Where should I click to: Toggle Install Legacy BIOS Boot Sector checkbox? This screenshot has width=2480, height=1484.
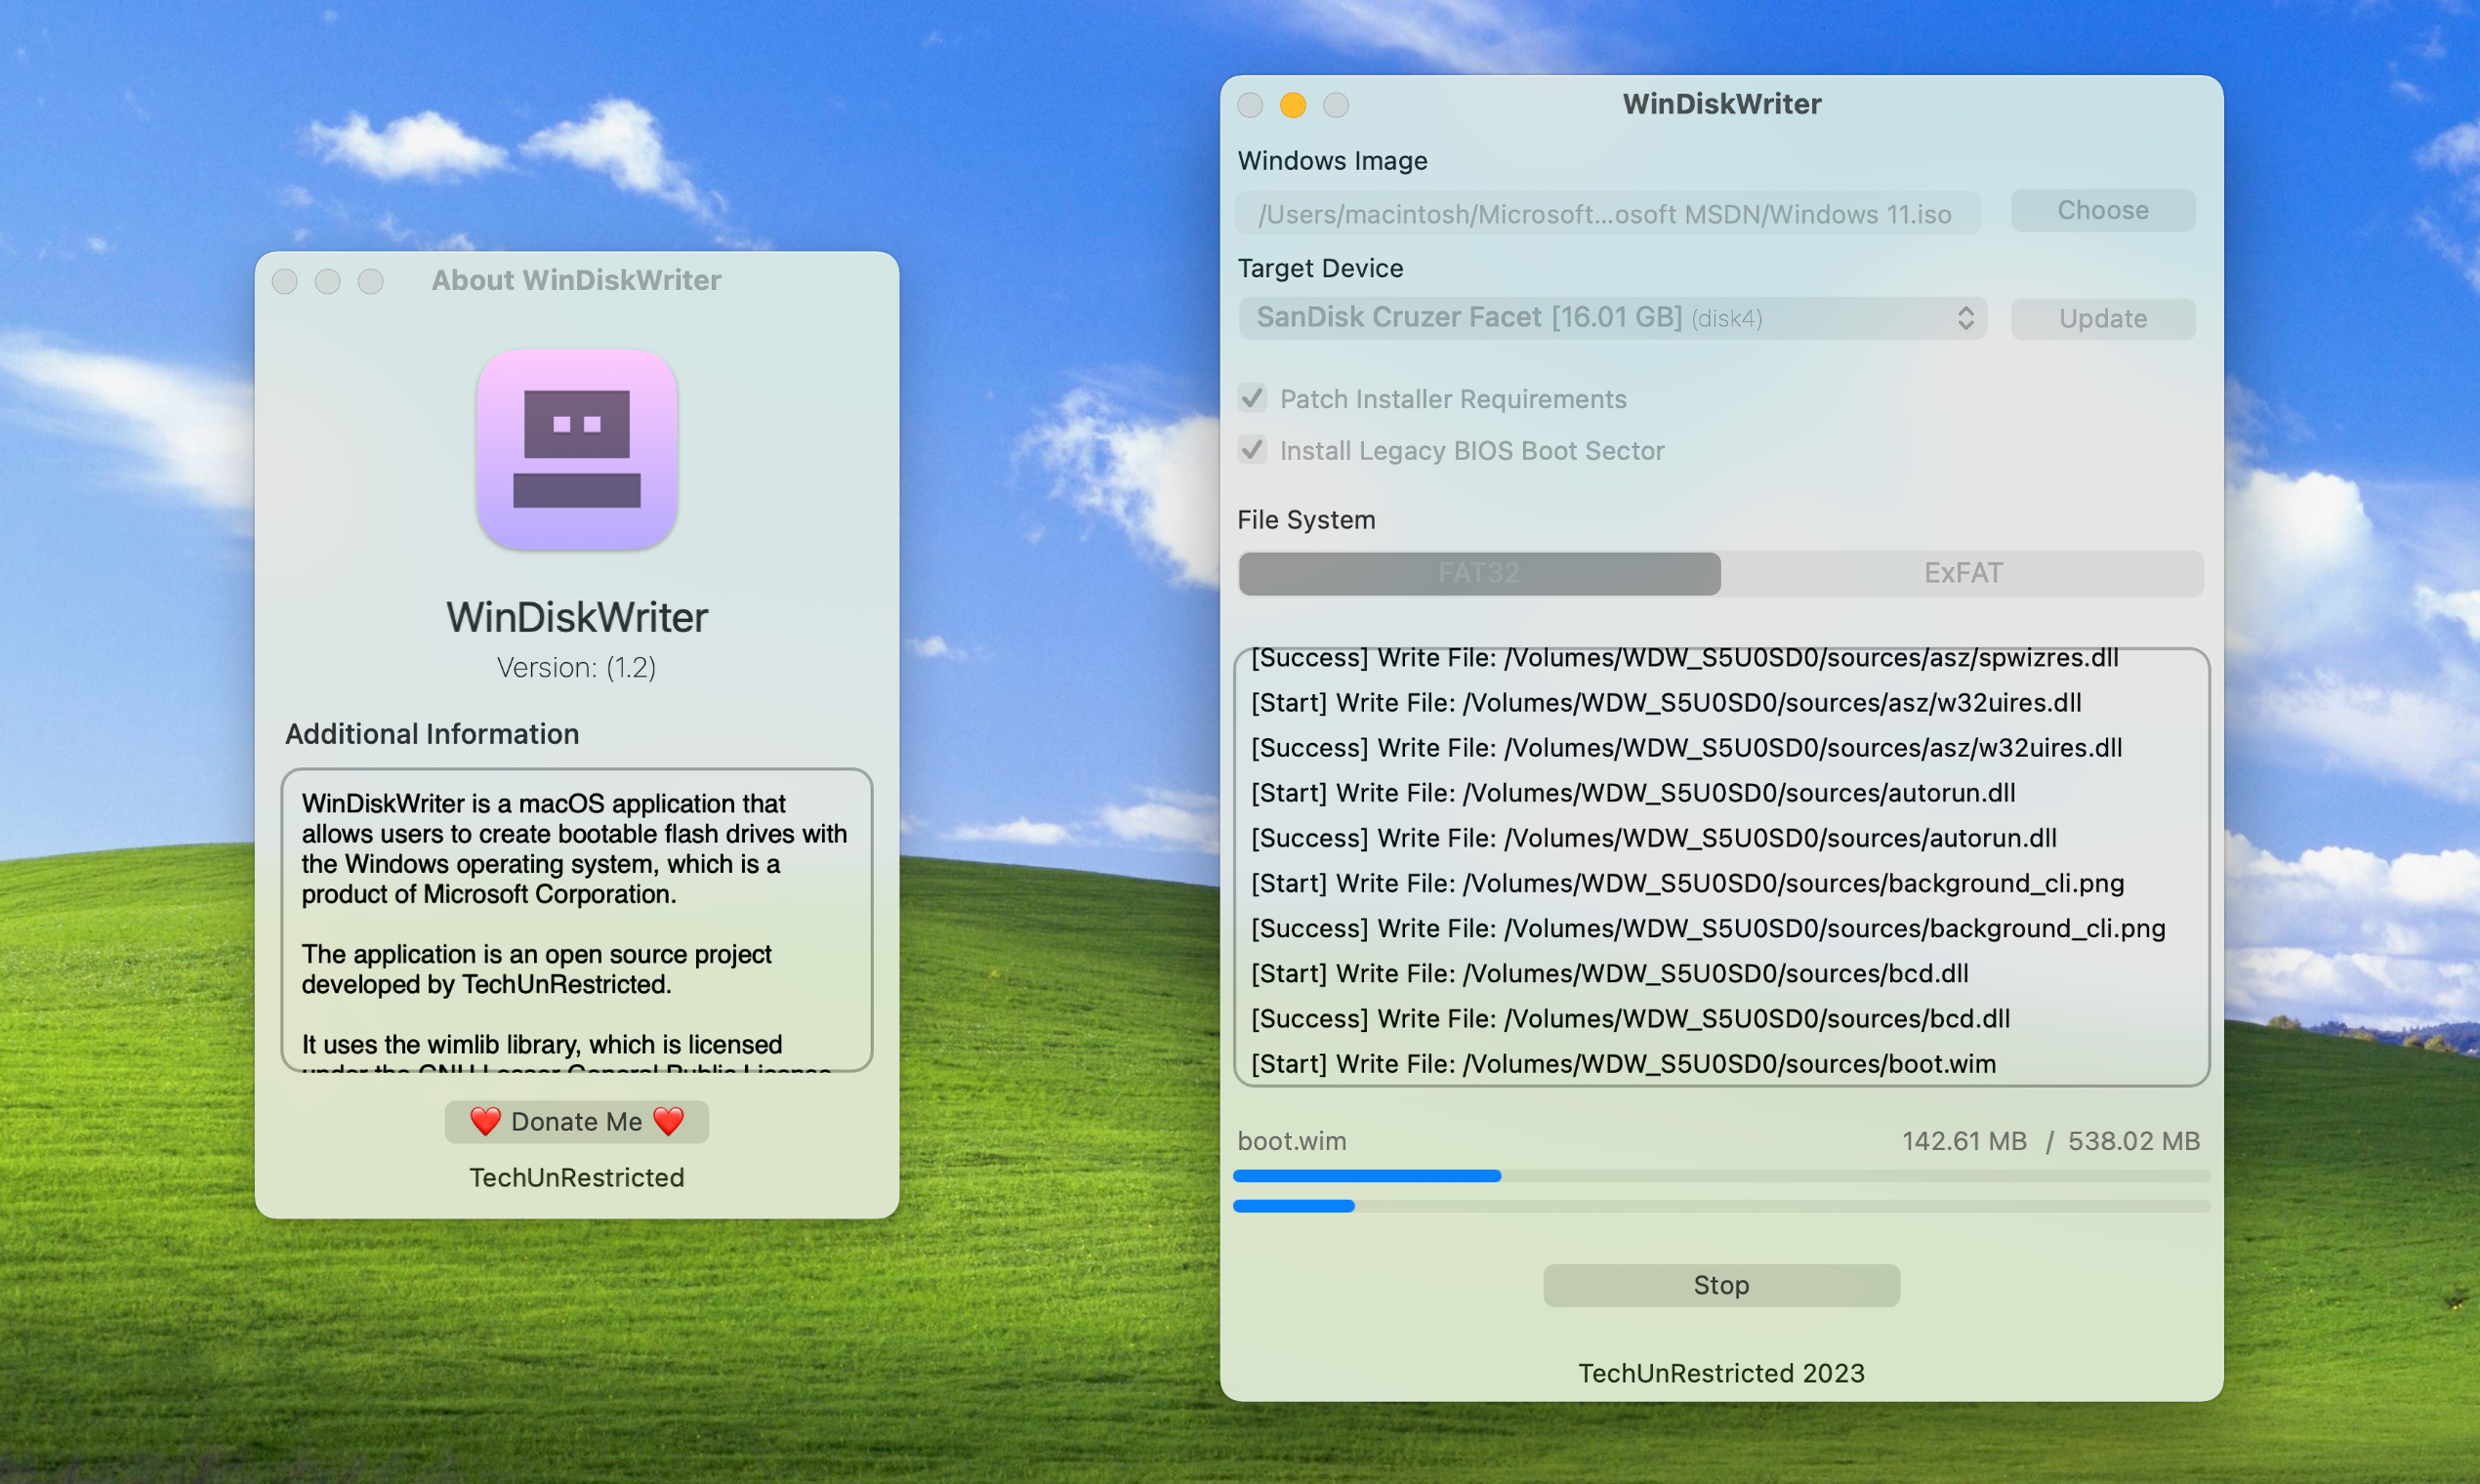pos(1252,450)
